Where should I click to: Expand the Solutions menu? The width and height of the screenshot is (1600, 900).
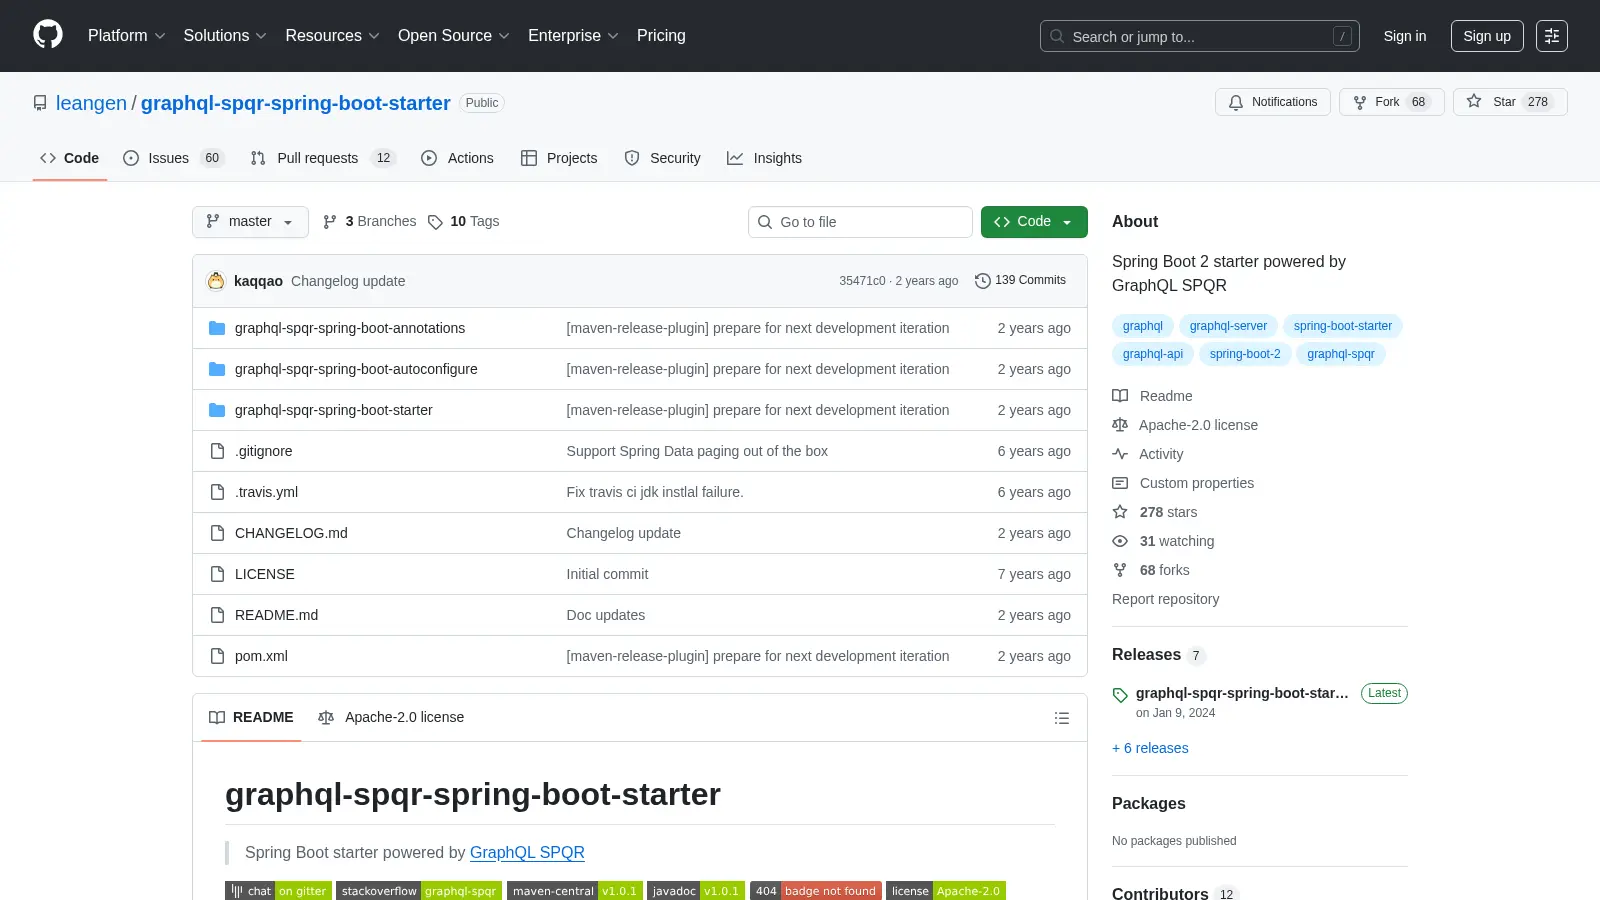(225, 36)
